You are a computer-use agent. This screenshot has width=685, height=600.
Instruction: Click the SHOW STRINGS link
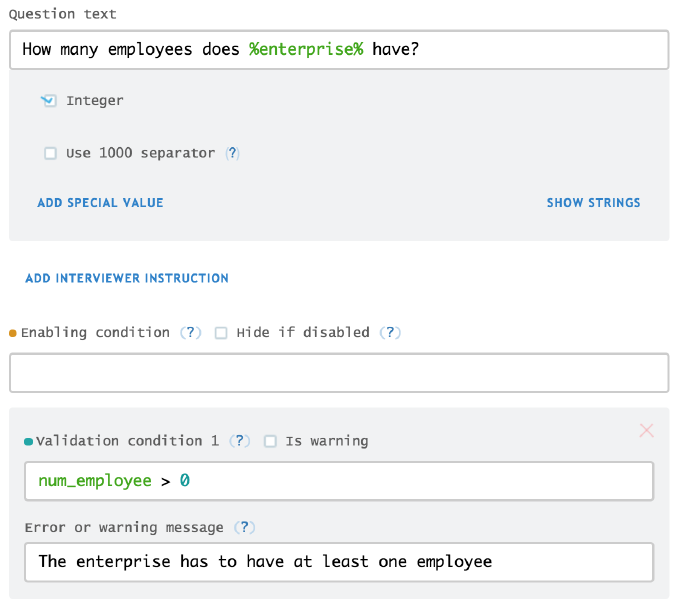[x=593, y=203]
